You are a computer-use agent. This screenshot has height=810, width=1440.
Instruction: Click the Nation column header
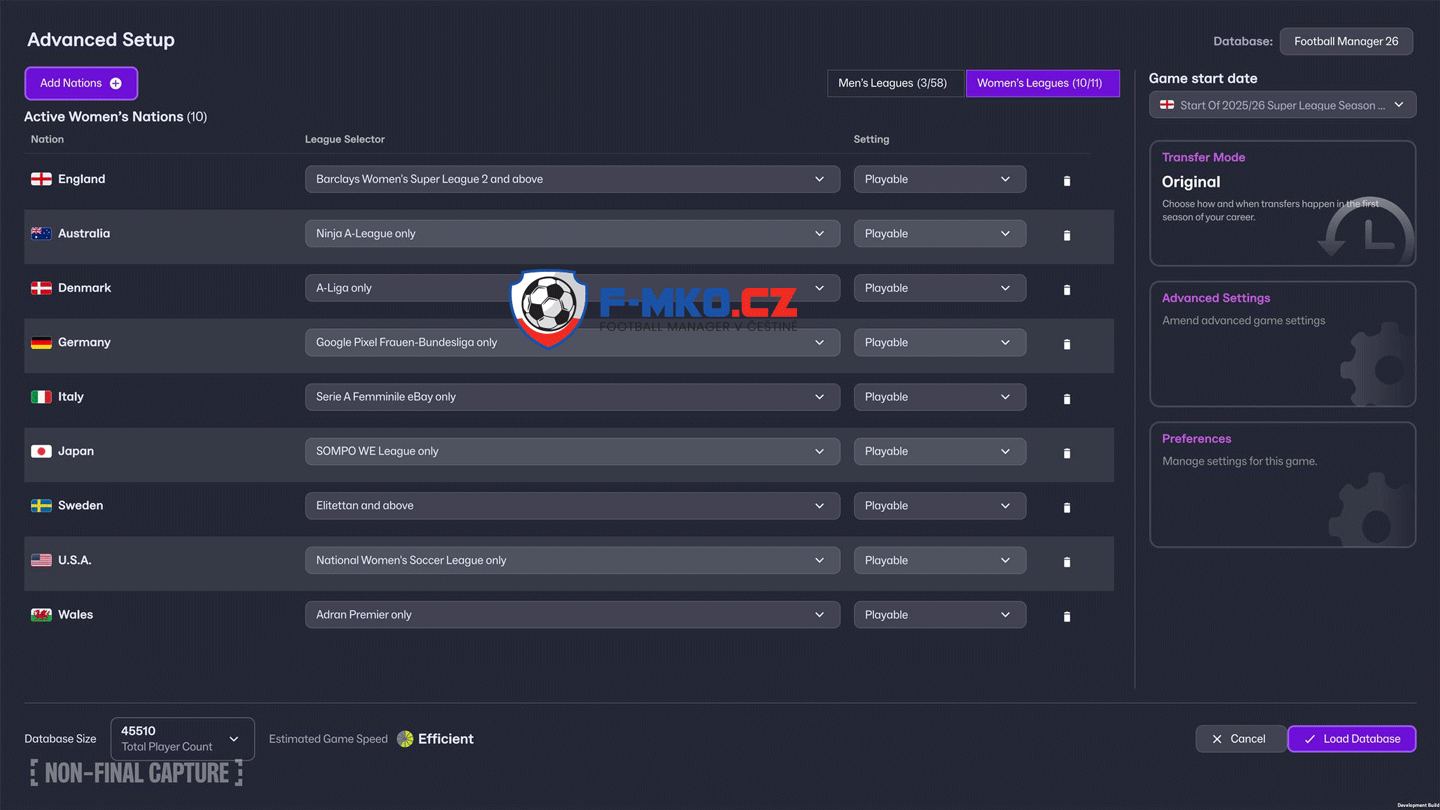tap(47, 139)
